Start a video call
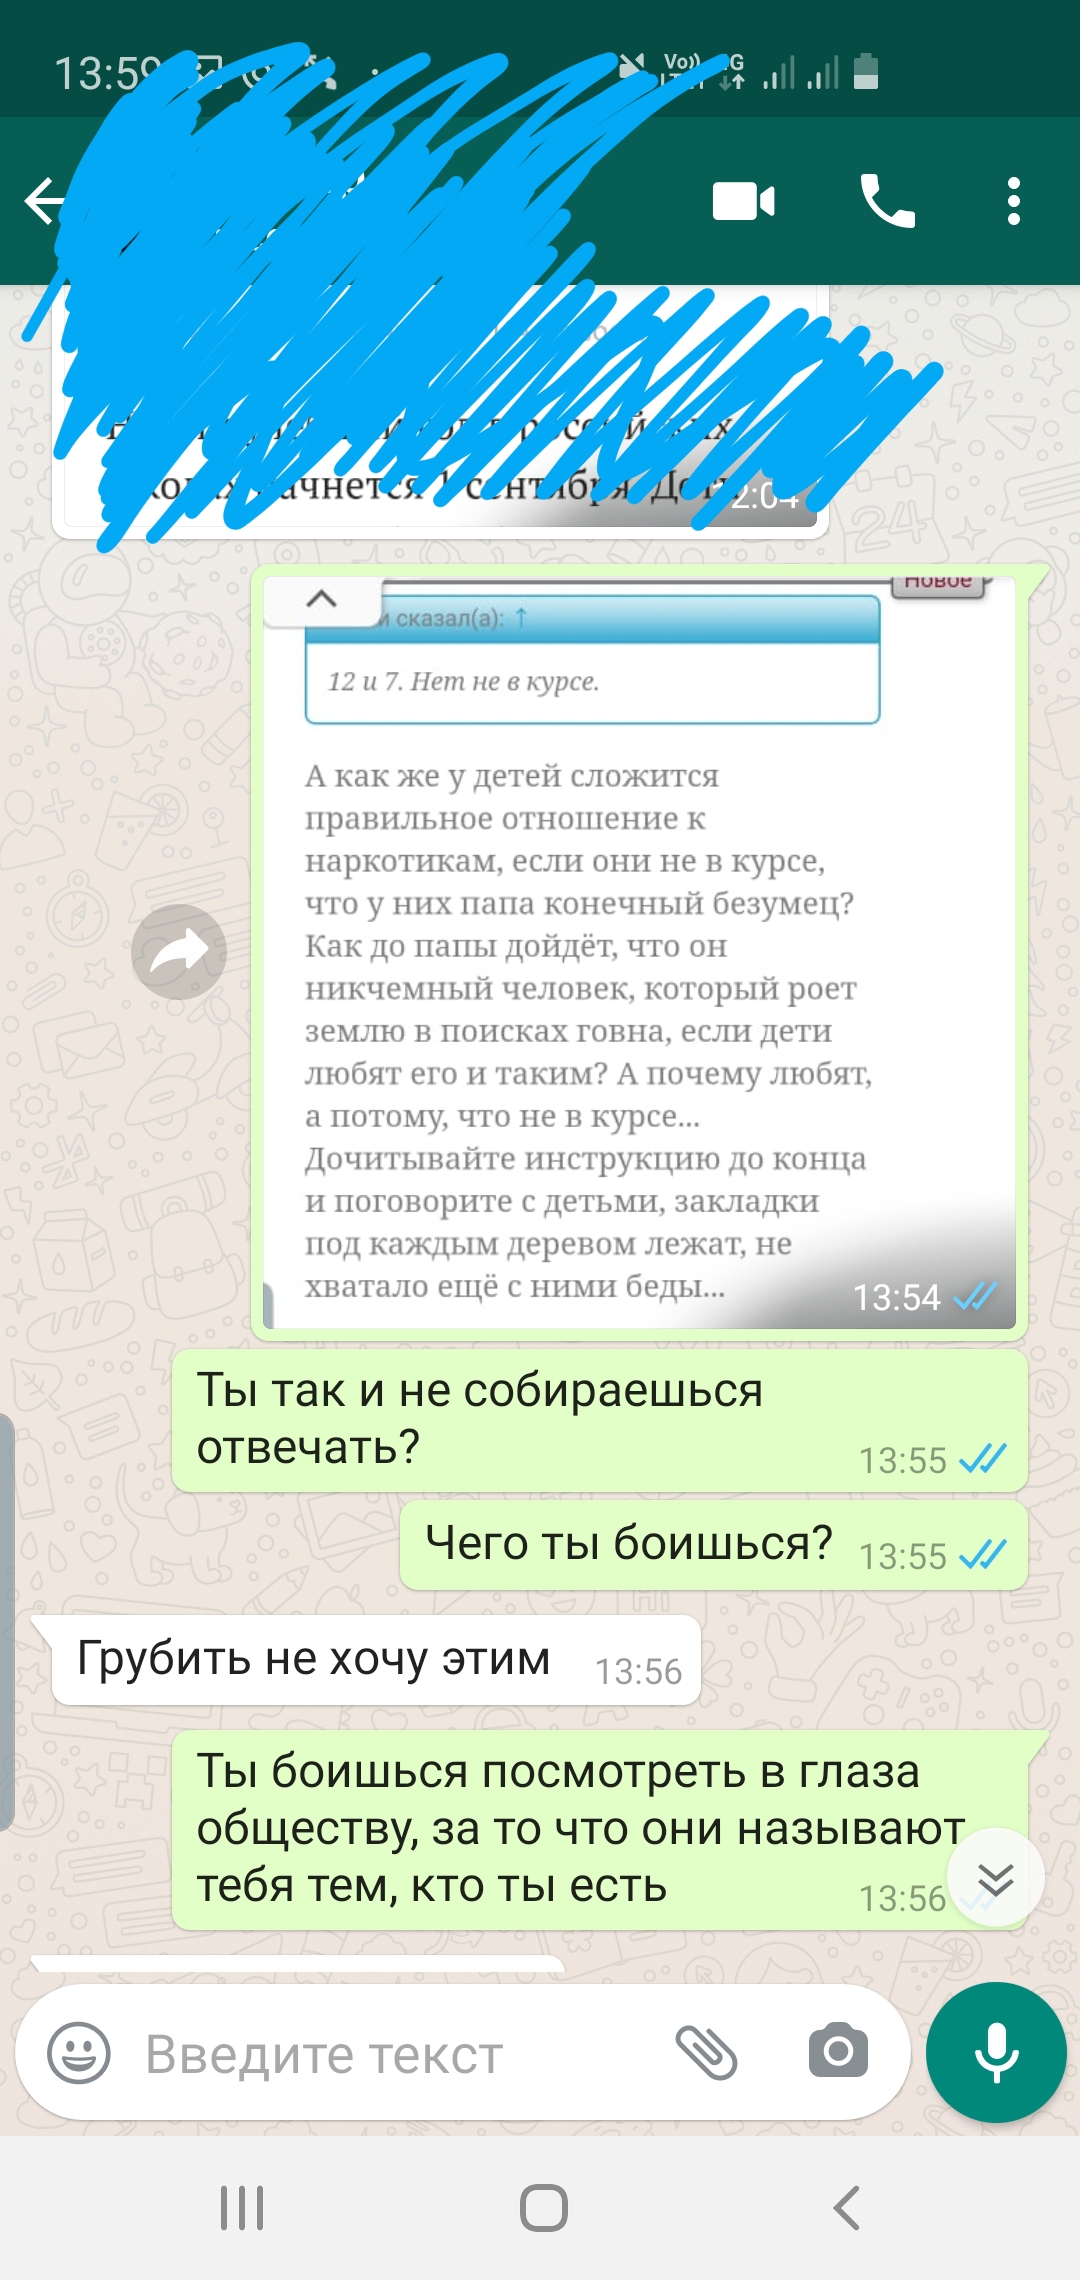 pyautogui.click(x=743, y=201)
